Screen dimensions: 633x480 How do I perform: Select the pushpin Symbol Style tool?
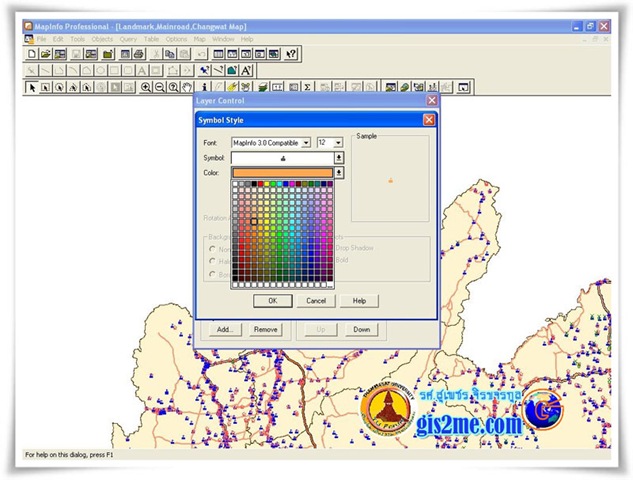click(205, 71)
